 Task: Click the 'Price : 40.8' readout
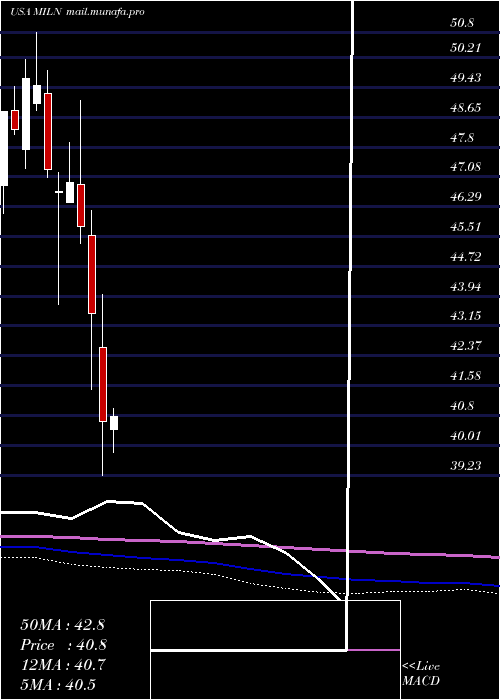[x=63, y=645]
